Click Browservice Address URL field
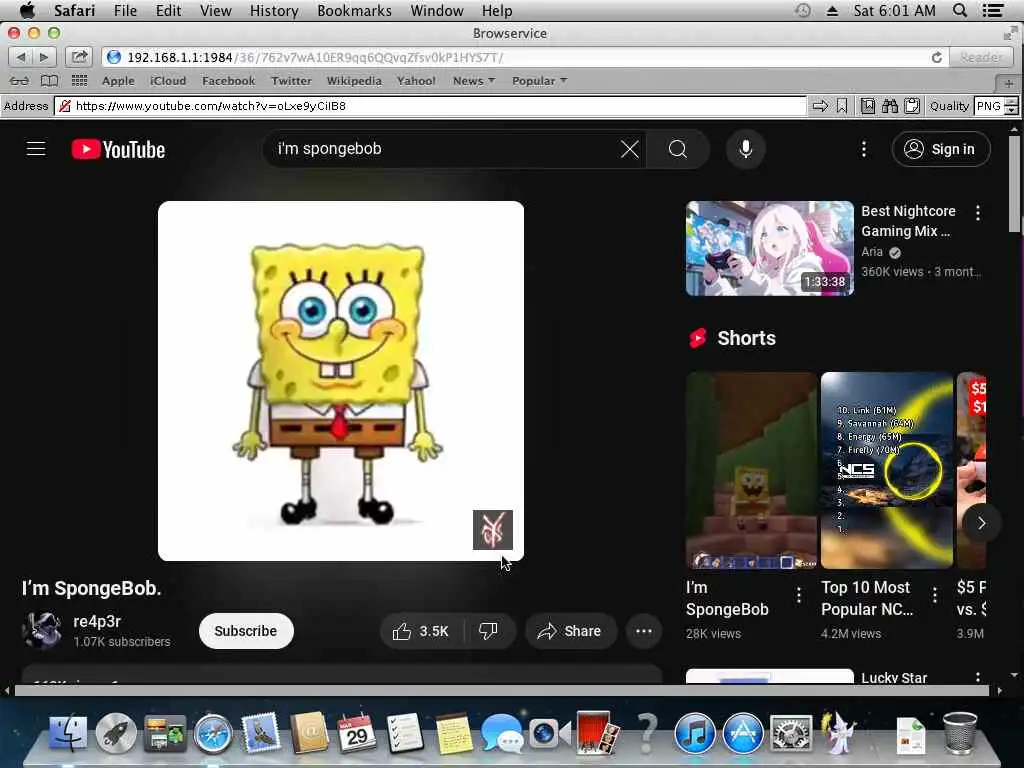Image resolution: width=1024 pixels, height=768 pixels. point(430,106)
